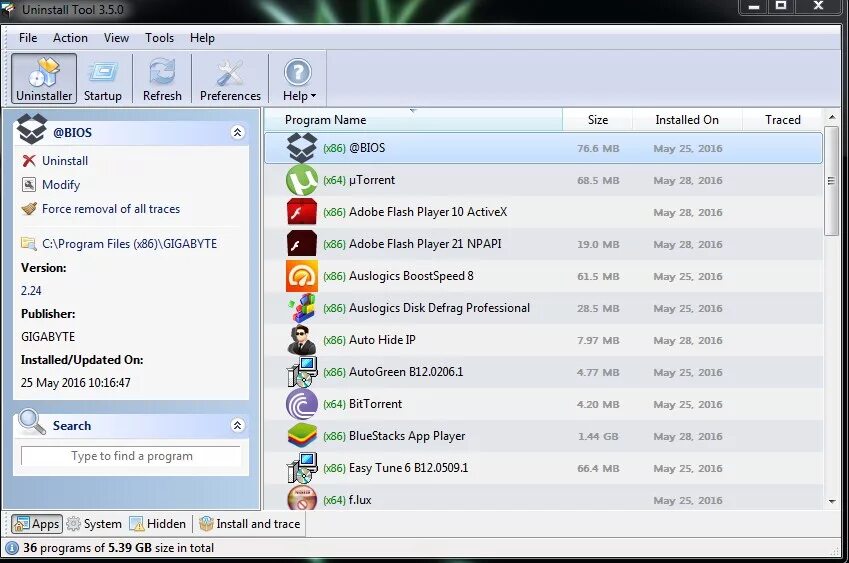This screenshot has height=563, width=849.
Task: Switch to the Hidden tab
Action: coord(158,523)
